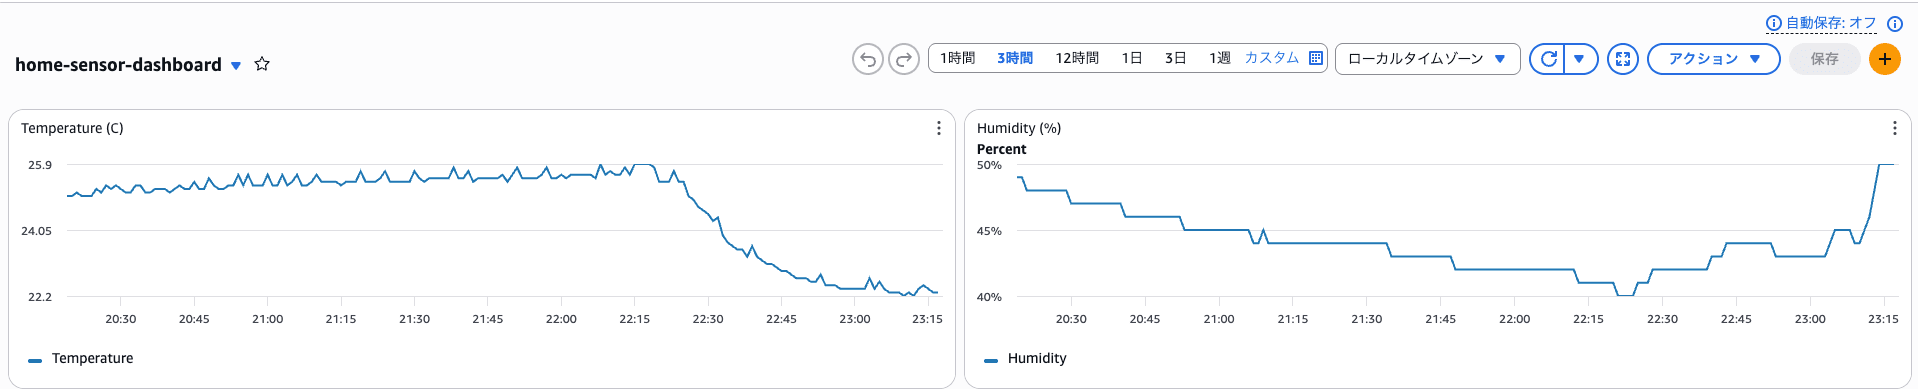Image resolution: width=1918 pixels, height=389 pixels.
Task: Open the アクション menu button
Action: (x=1713, y=59)
